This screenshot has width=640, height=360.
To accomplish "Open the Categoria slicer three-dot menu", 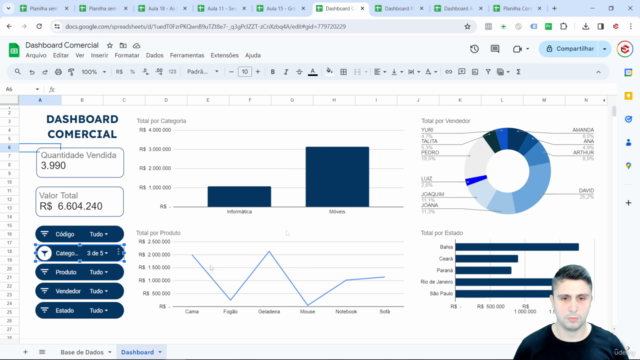I will click(x=118, y=253).
